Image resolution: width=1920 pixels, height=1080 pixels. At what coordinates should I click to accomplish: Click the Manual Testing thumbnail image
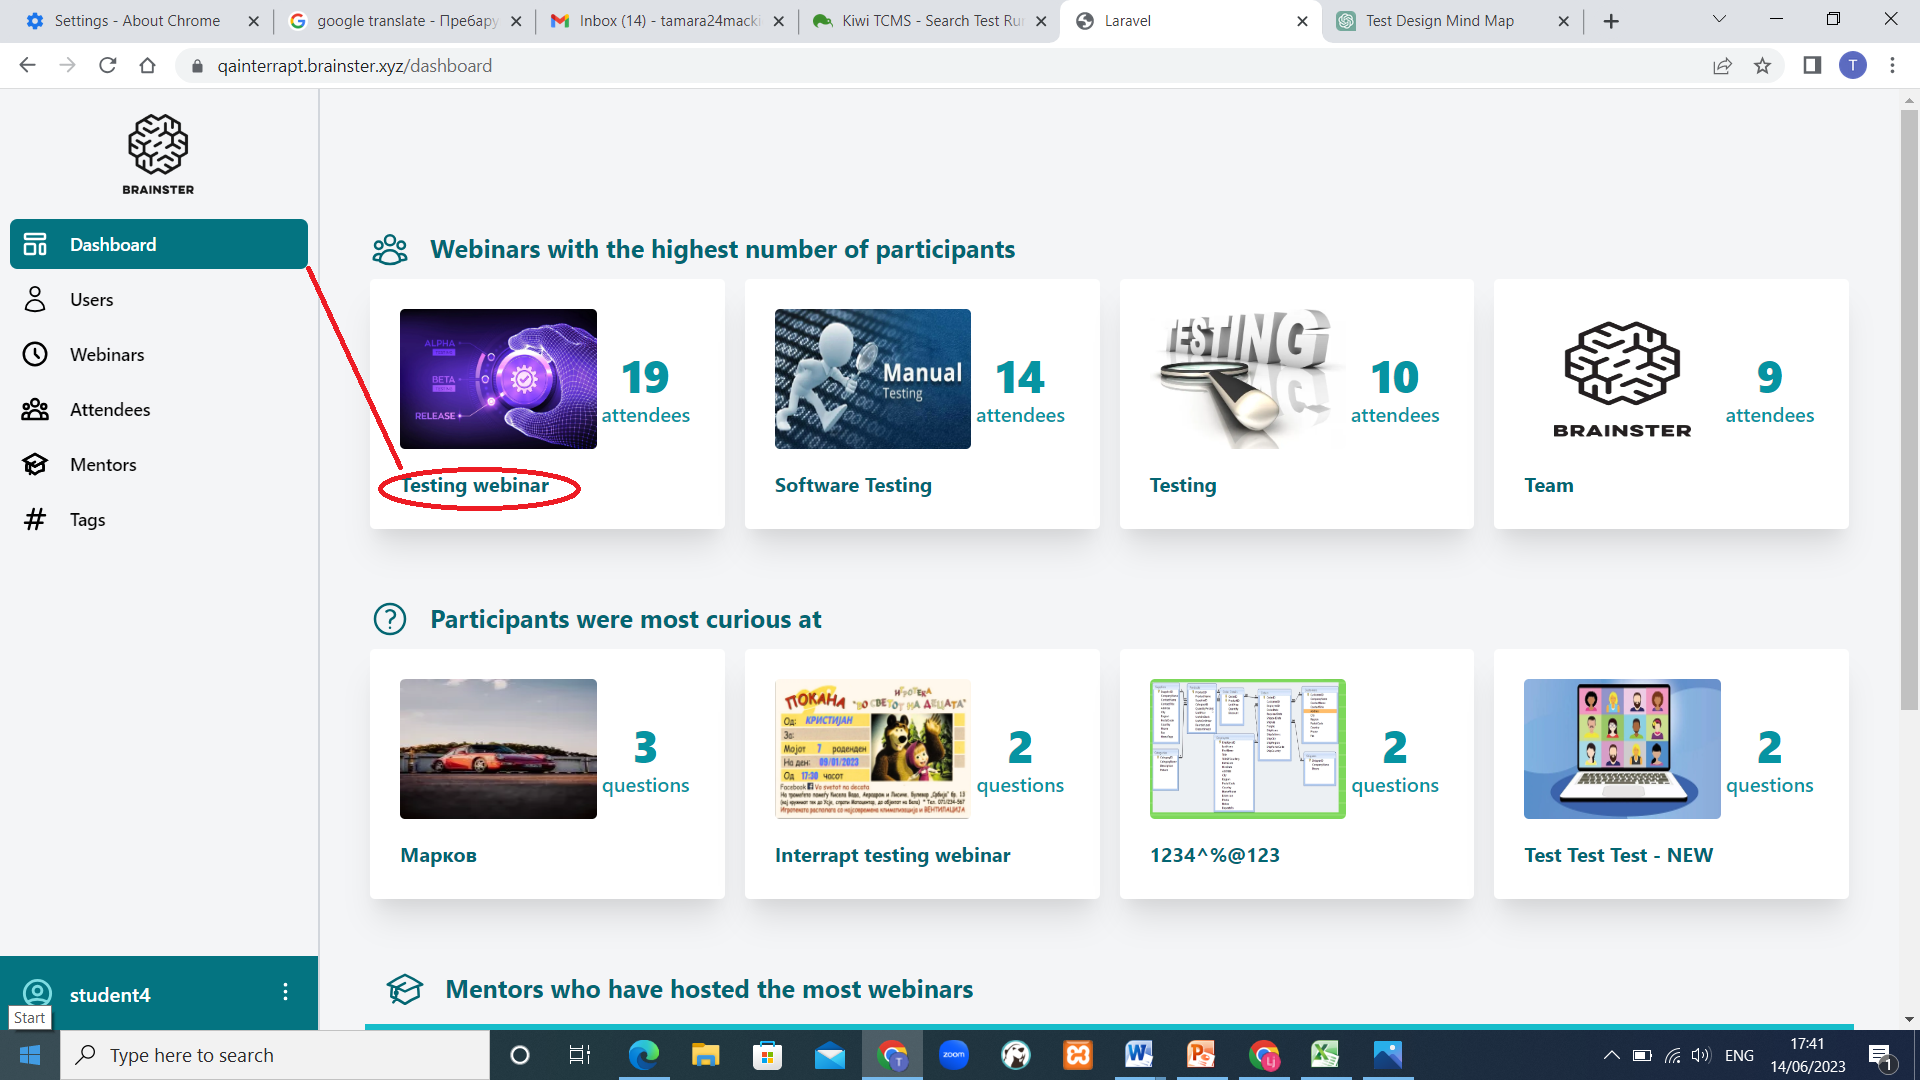point(872,379)
